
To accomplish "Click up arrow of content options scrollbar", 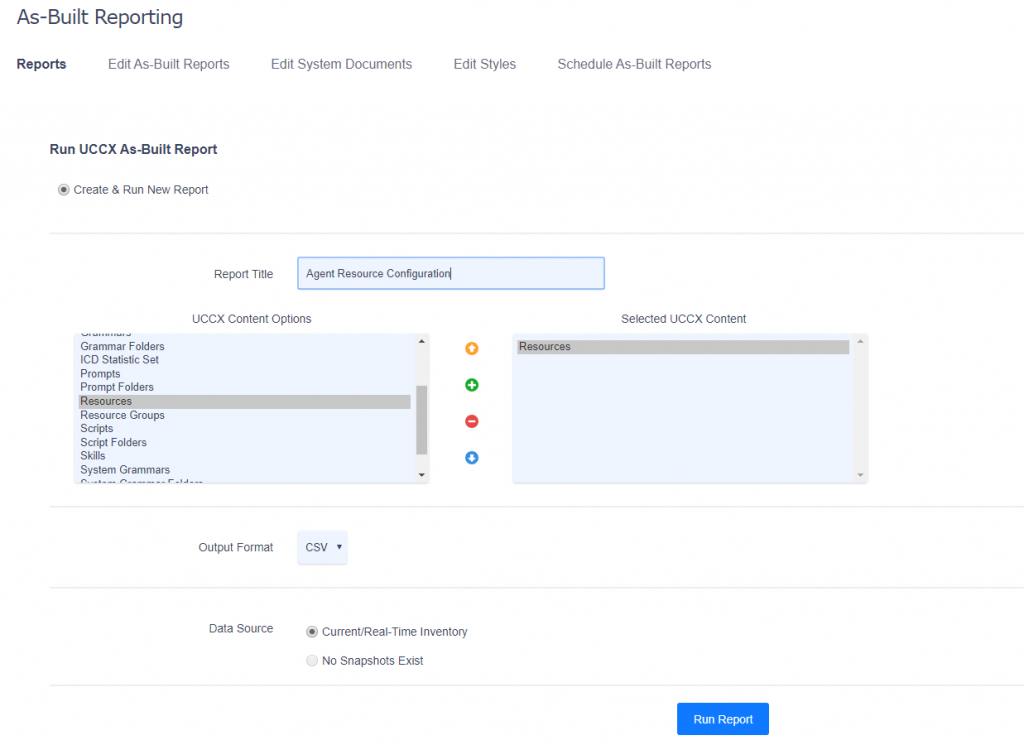I will 422,341.
